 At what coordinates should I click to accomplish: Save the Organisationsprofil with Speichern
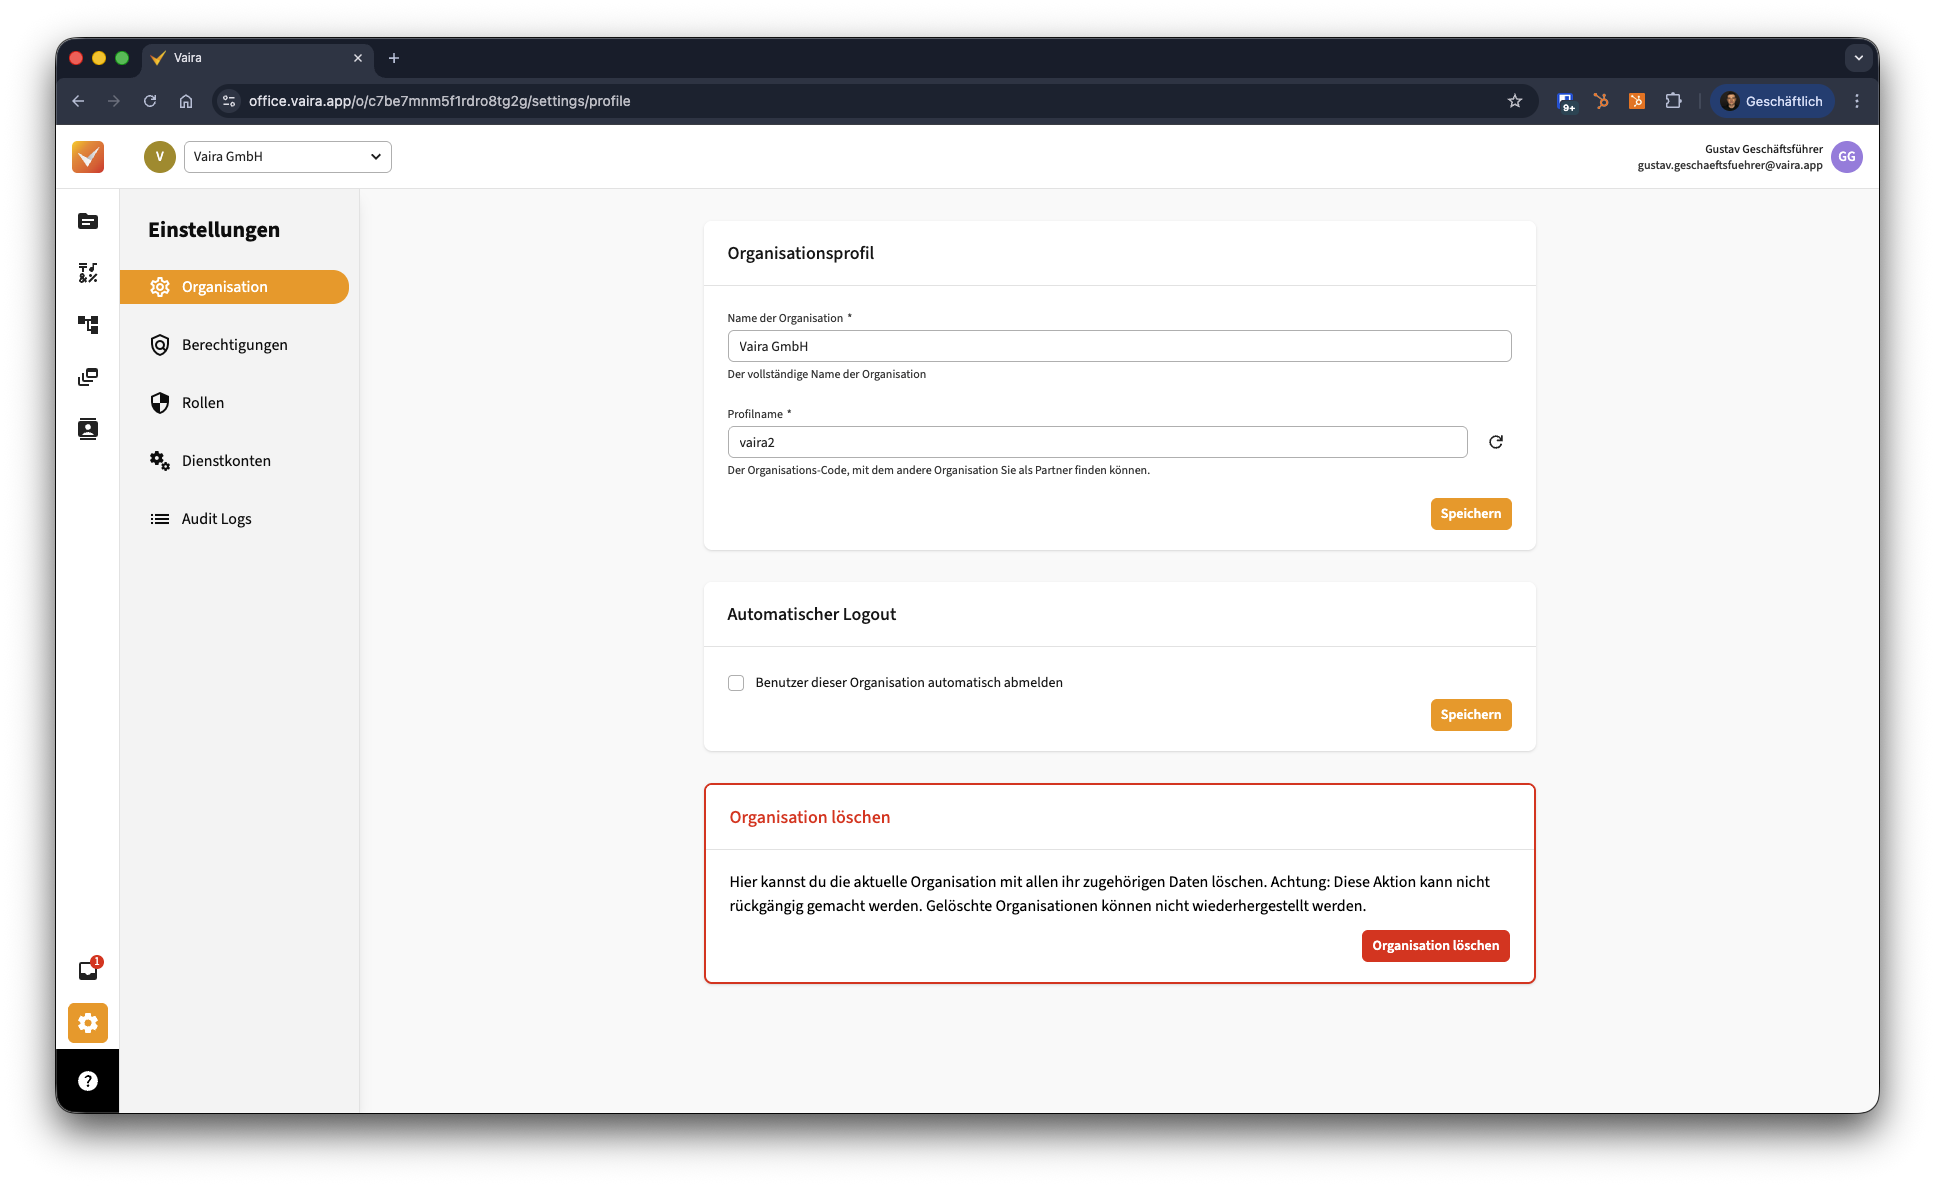click(x=1470, y=514)
